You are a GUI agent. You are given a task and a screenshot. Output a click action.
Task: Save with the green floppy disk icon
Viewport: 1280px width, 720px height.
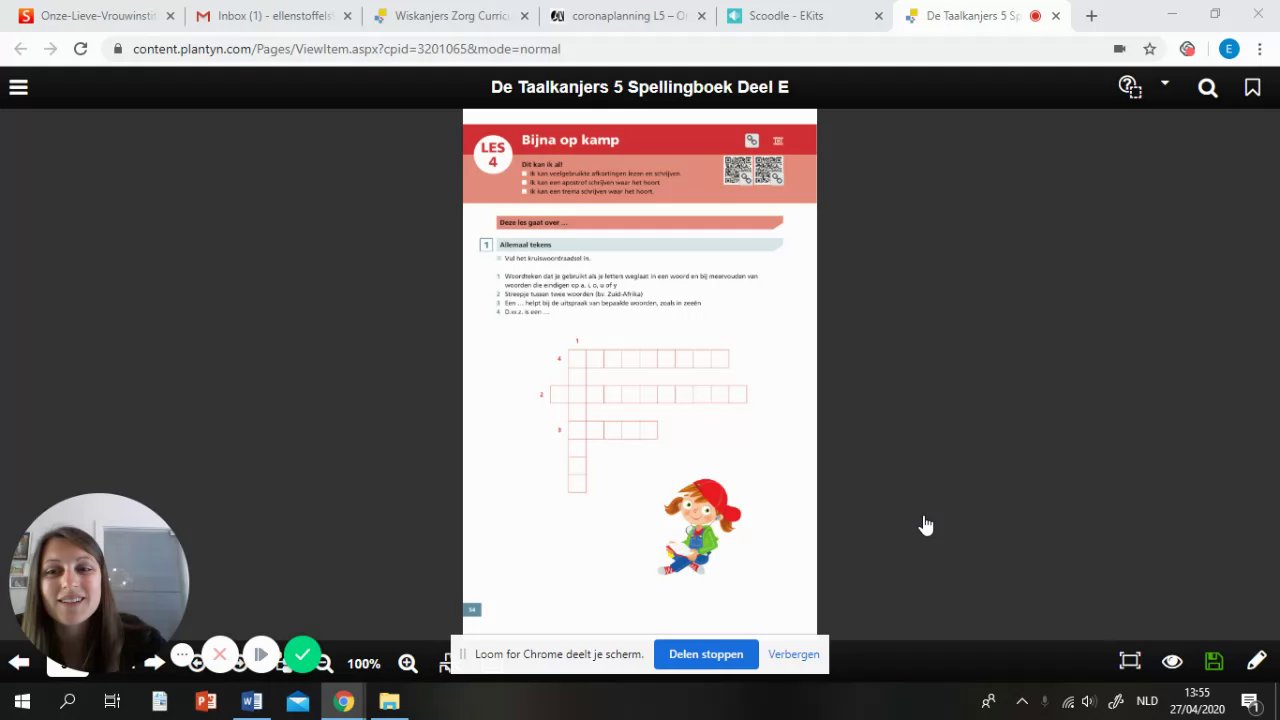point(1214,661)
